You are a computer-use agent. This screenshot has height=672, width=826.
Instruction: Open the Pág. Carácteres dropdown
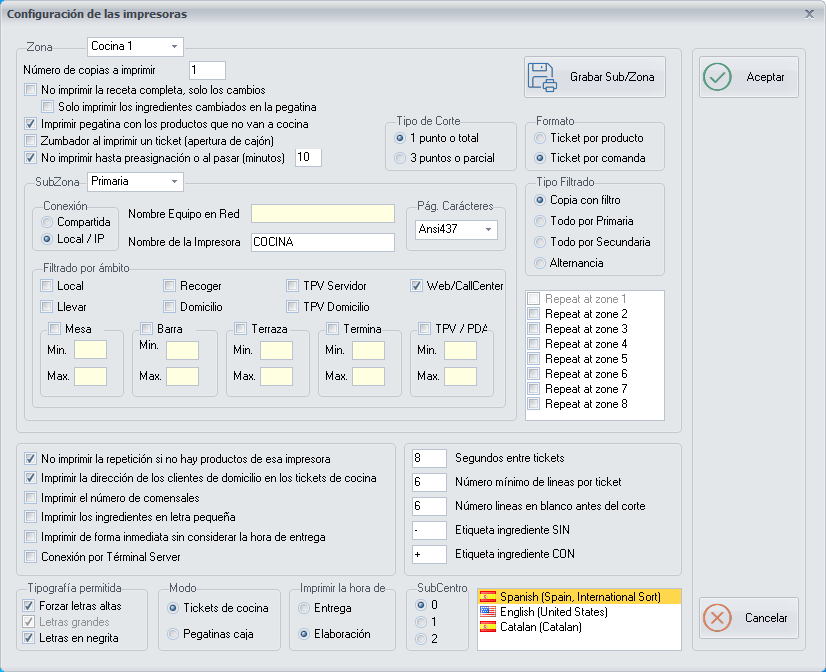[486, 231]
